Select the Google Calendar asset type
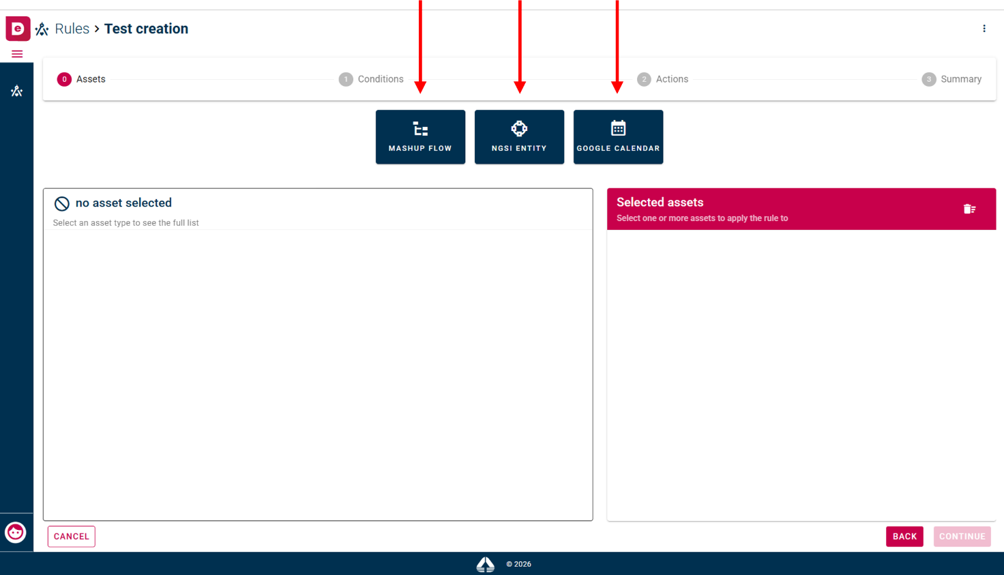The height and width of the screenshot is (575, 1004). 618,137
